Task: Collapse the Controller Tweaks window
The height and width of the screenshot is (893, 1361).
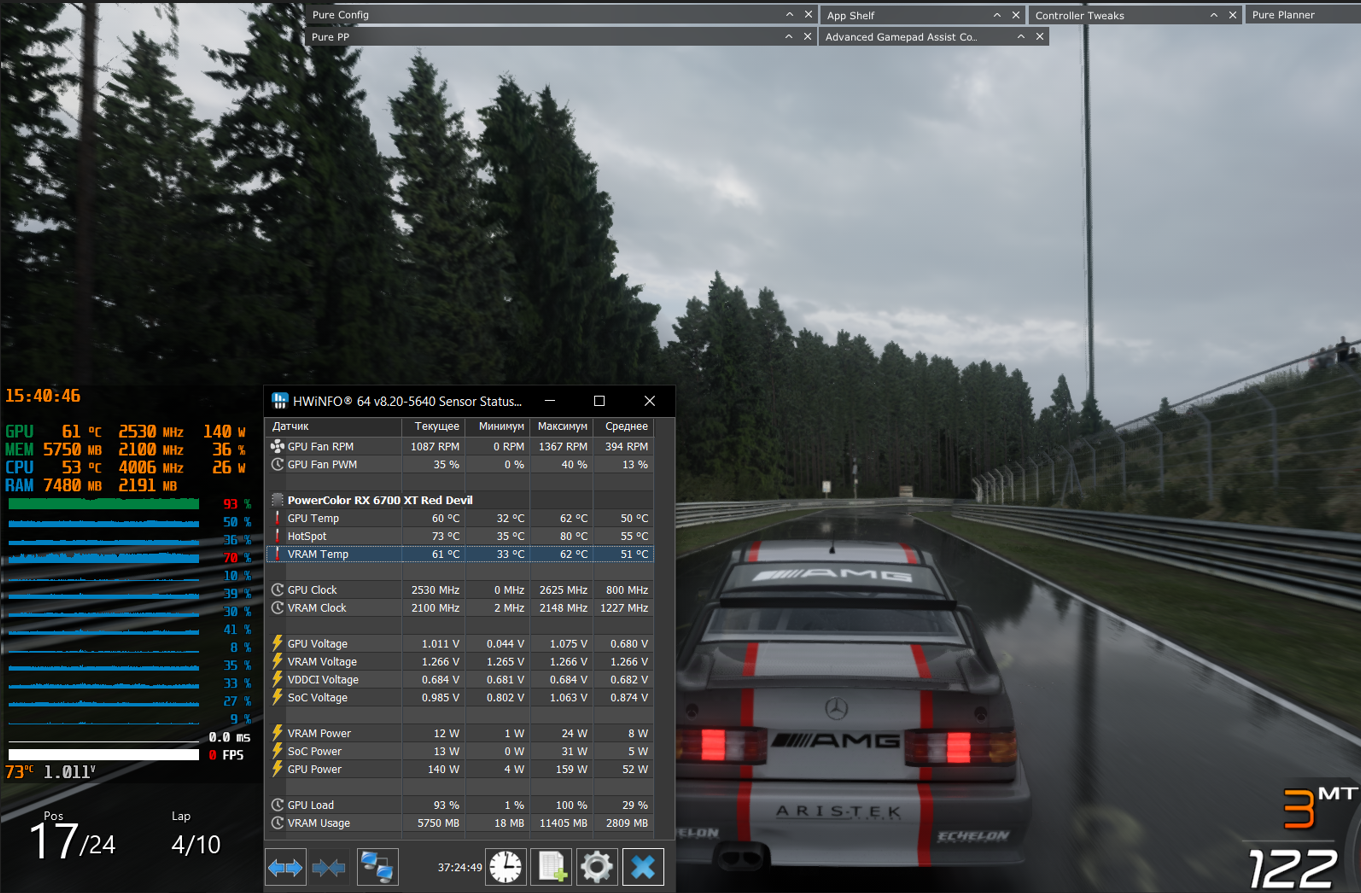Action: click(x=1214, y=15)
